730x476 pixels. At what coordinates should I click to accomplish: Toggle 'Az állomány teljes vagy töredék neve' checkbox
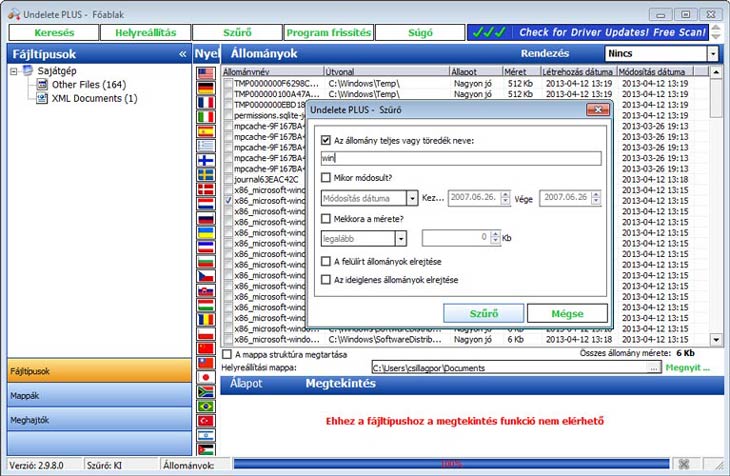pyautogui.click(x=326, y=140)
